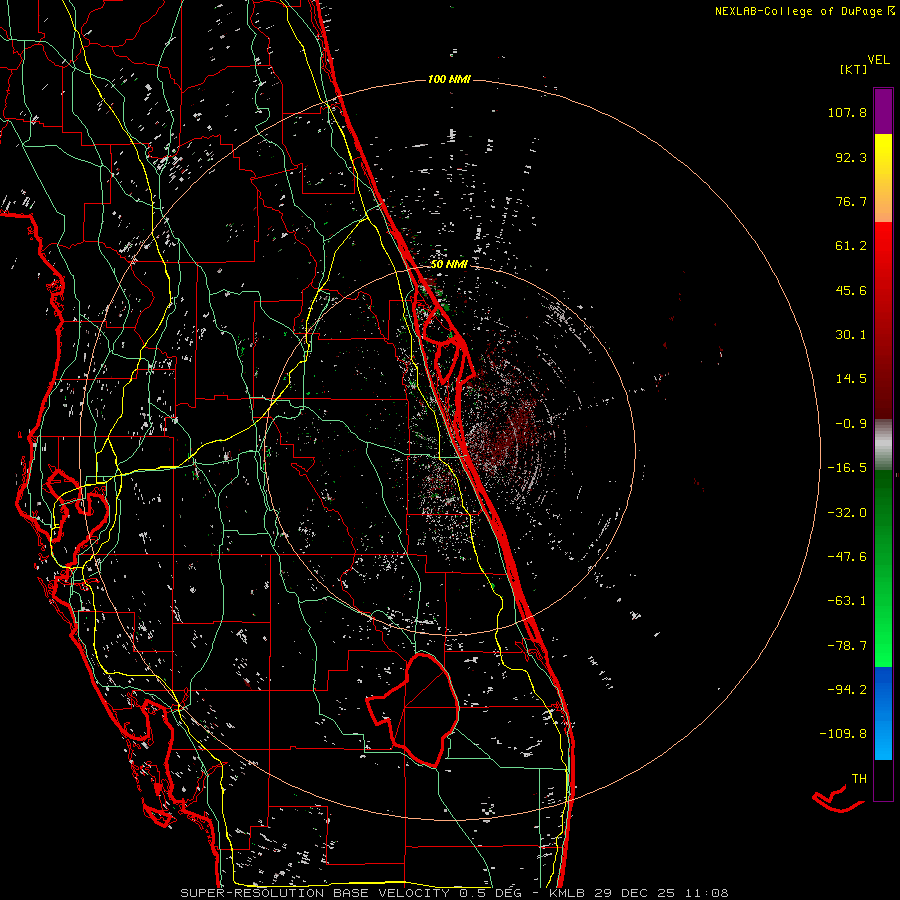This screenshot has width=900, height=900.
Task: Click the 100 NMI range ring label
Action: (449, 79)
